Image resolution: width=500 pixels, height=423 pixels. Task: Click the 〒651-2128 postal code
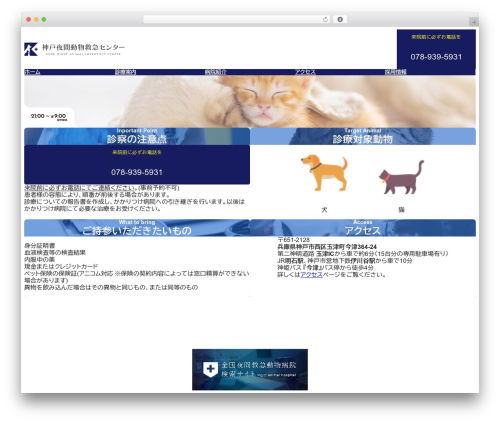[x=293, y=240]
